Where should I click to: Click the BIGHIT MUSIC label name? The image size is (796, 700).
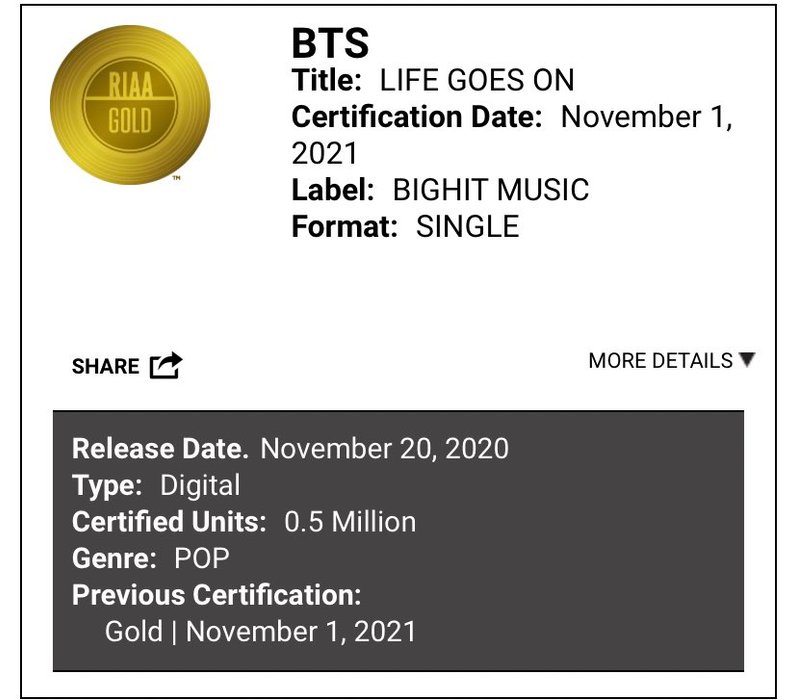pyautogui.click(x=491, y=190)
